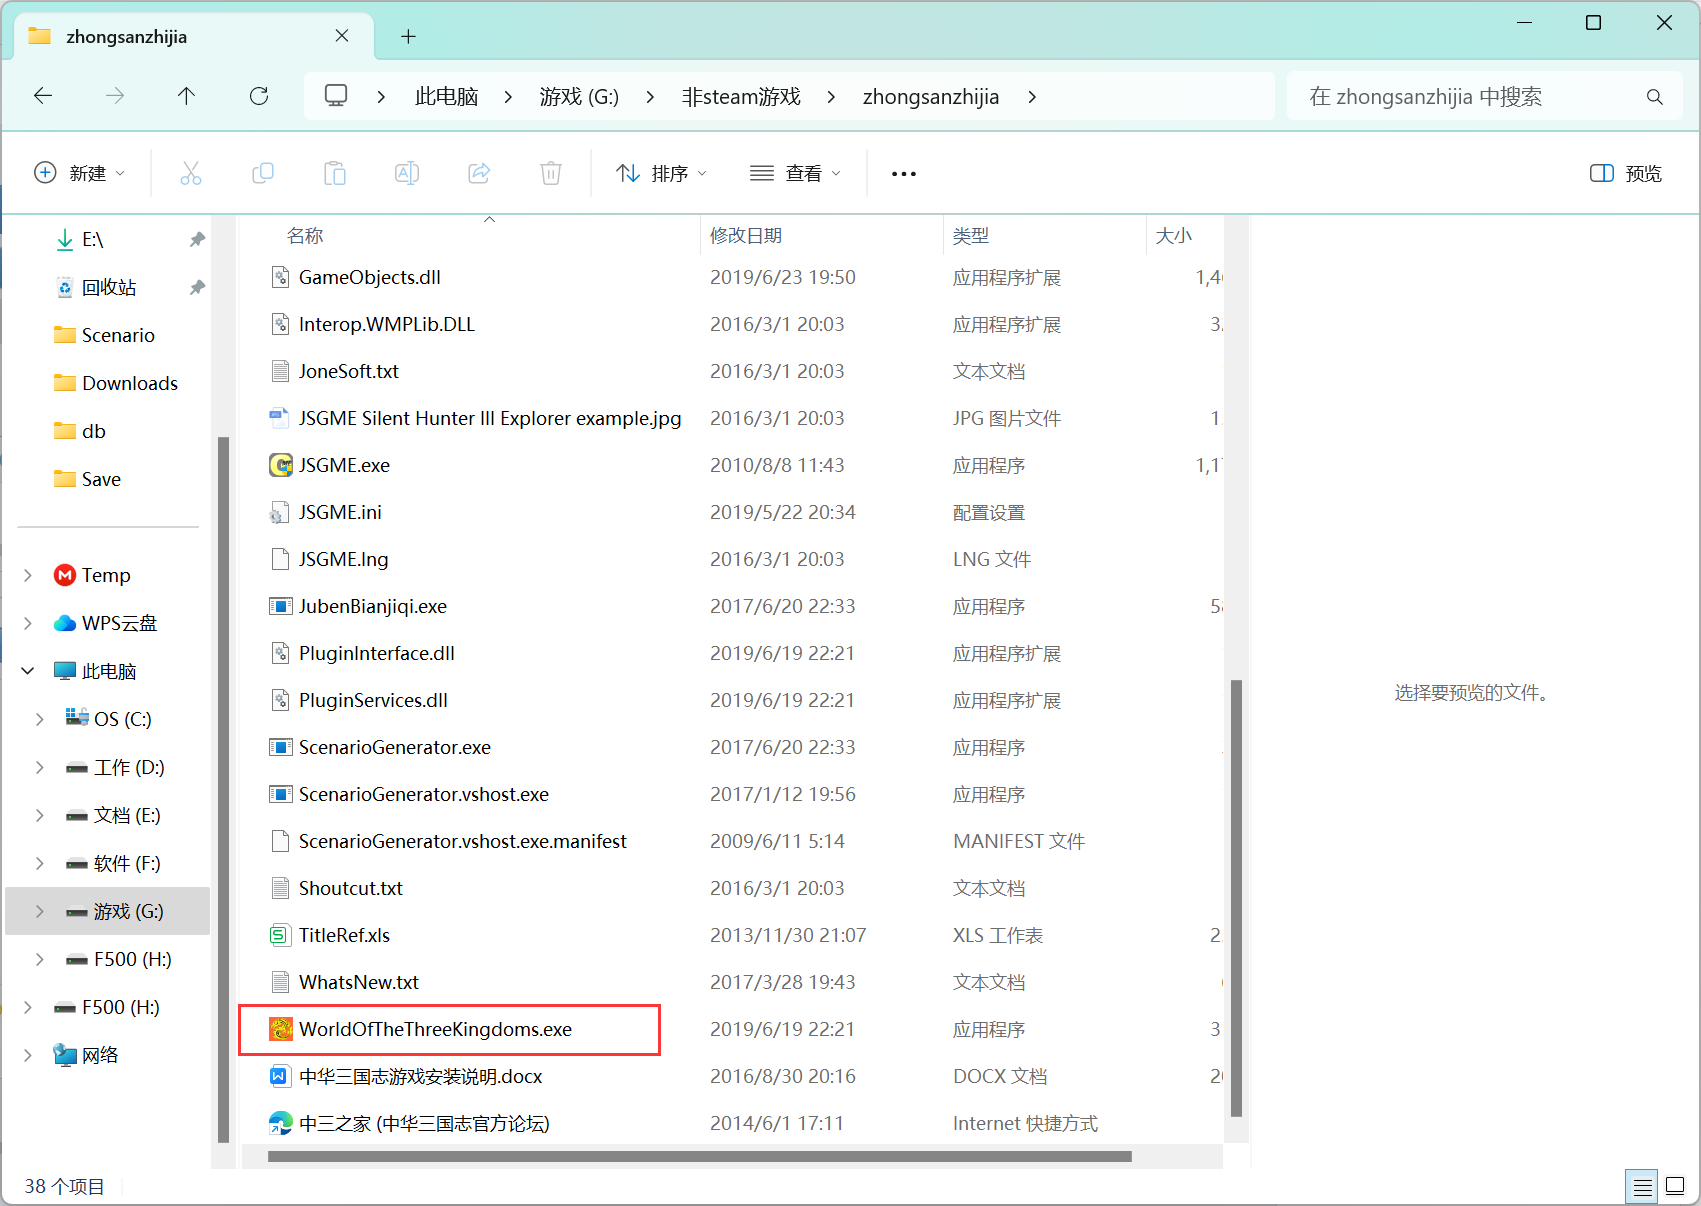Click the Delete trash icon
1701x1206 pixels.
click(x=551, y=173)
